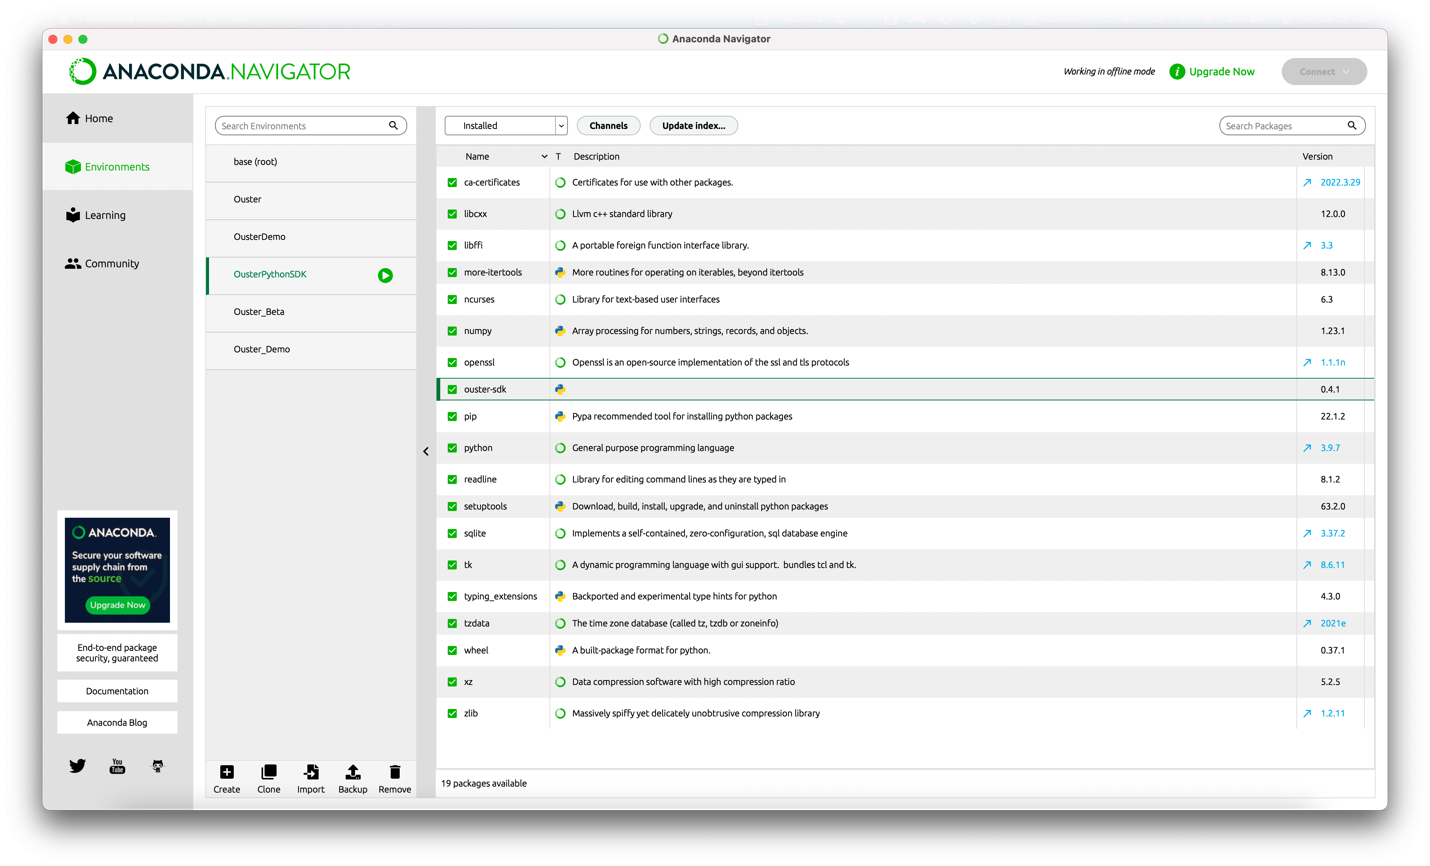
Task: Open the Documentation button
Action: click(117, 691)
